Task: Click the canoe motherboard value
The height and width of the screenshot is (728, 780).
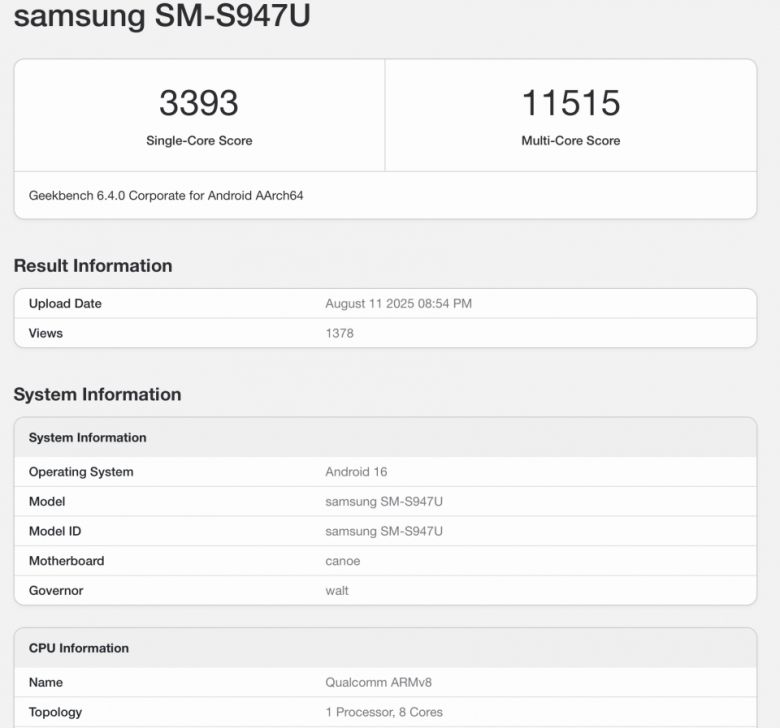Action: click(x=342, y=561)
